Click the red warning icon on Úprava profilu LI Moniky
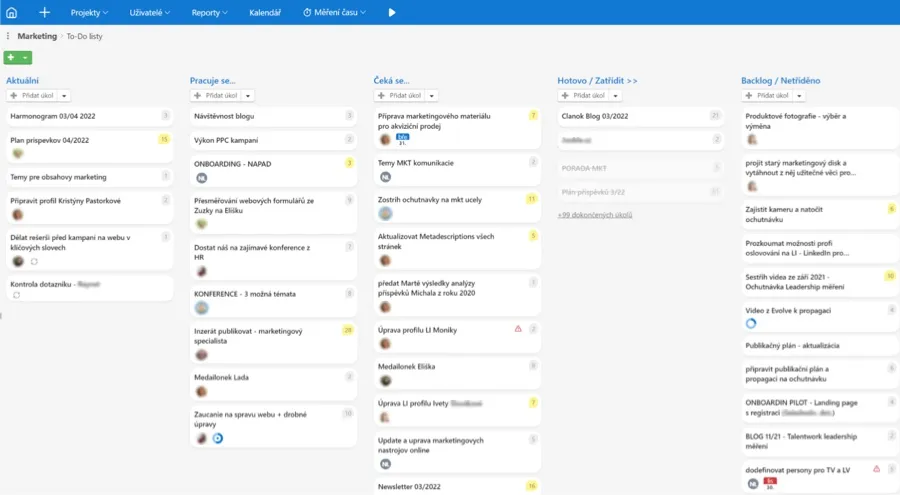Viewport: 900px width, 495px height. click(518, 329)
